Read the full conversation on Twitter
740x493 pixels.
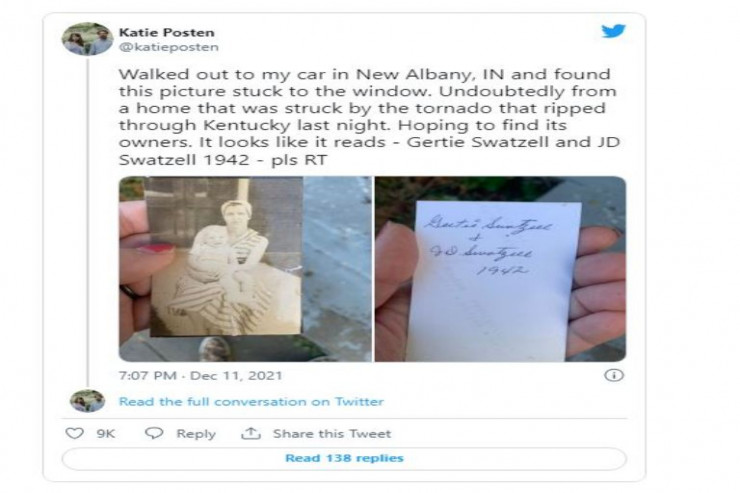(x=251, y=401)
